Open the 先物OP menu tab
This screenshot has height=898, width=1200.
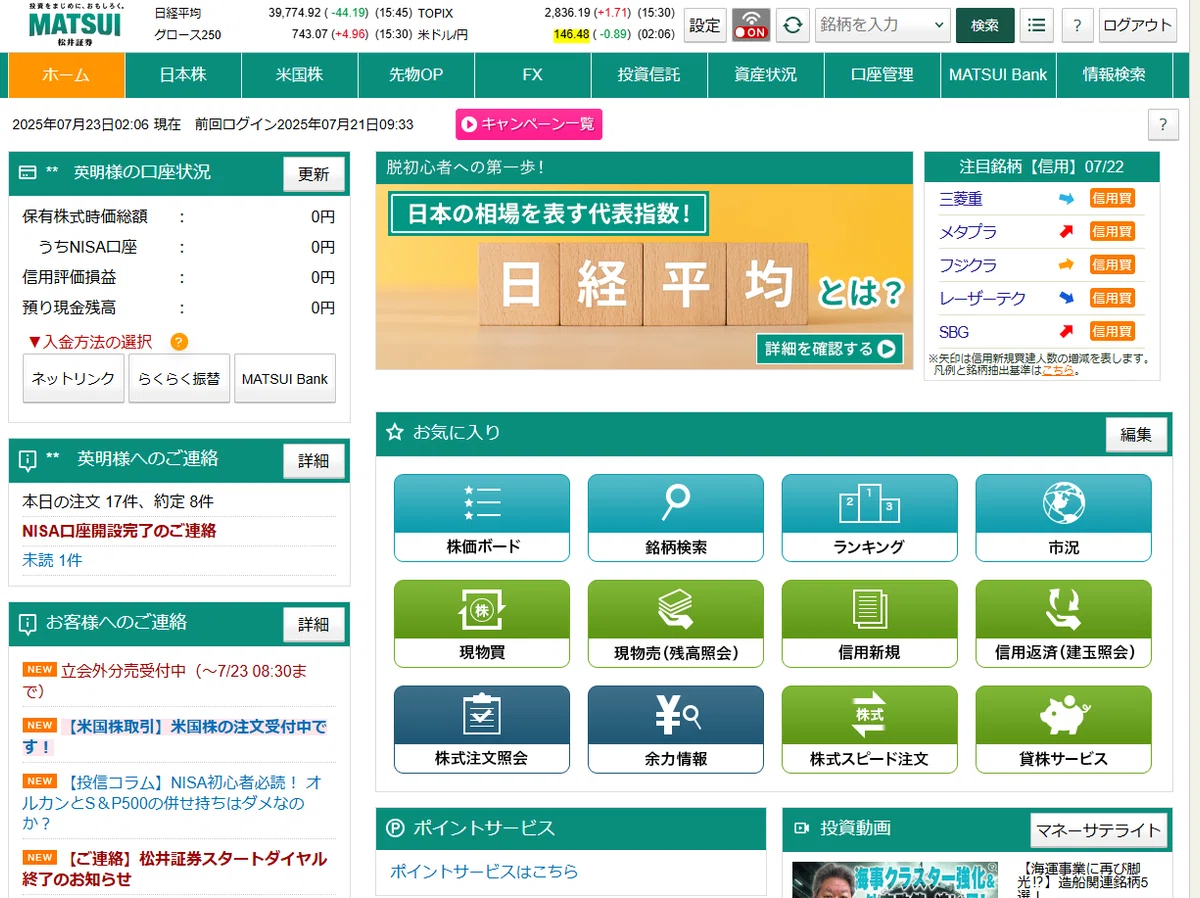point(416,75)
